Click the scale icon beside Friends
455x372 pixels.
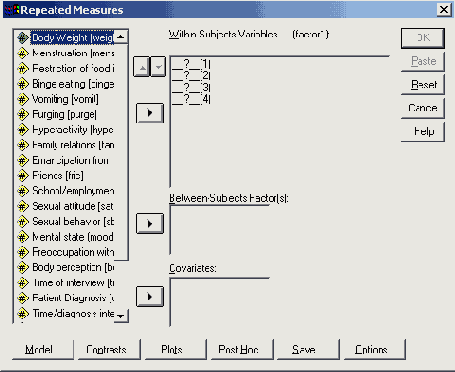[x=23, y=175]
